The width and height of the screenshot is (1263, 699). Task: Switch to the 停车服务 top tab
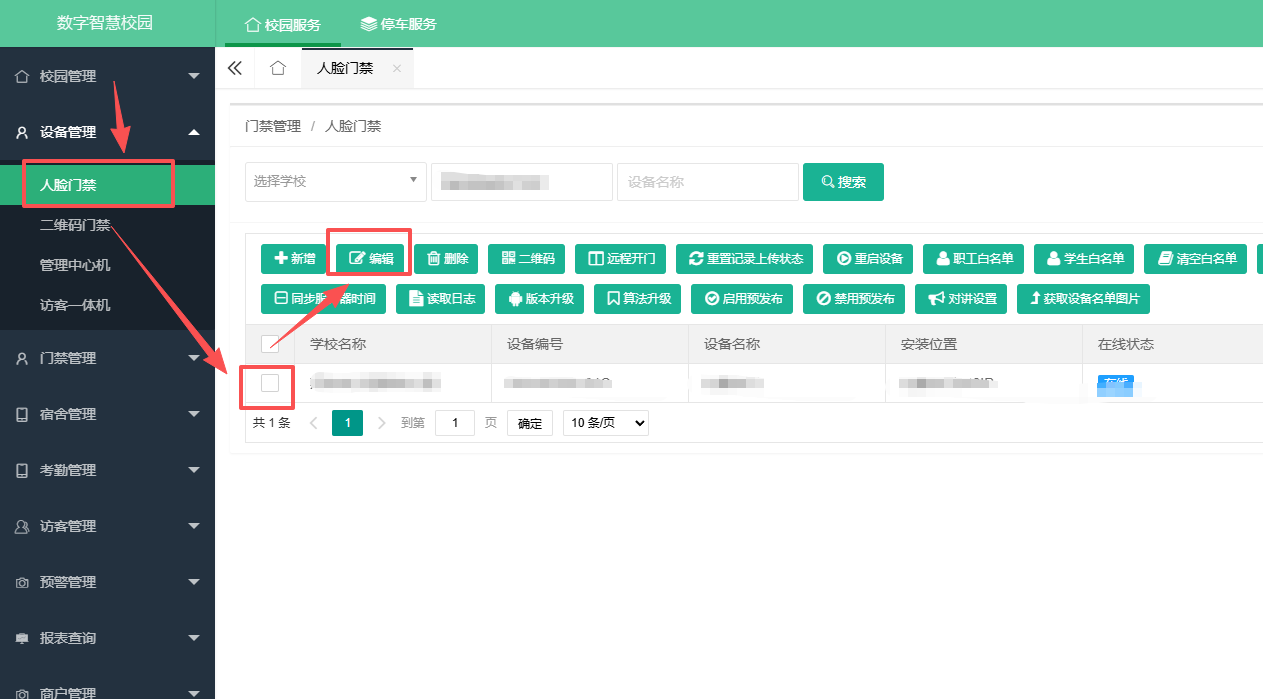click(399, 24)
